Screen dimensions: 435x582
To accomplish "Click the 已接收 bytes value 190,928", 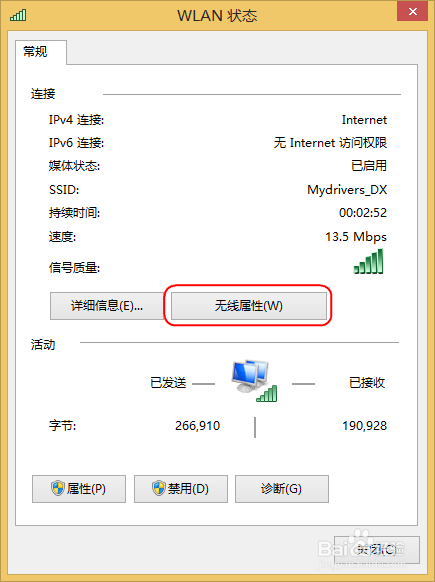I will 364,426.
